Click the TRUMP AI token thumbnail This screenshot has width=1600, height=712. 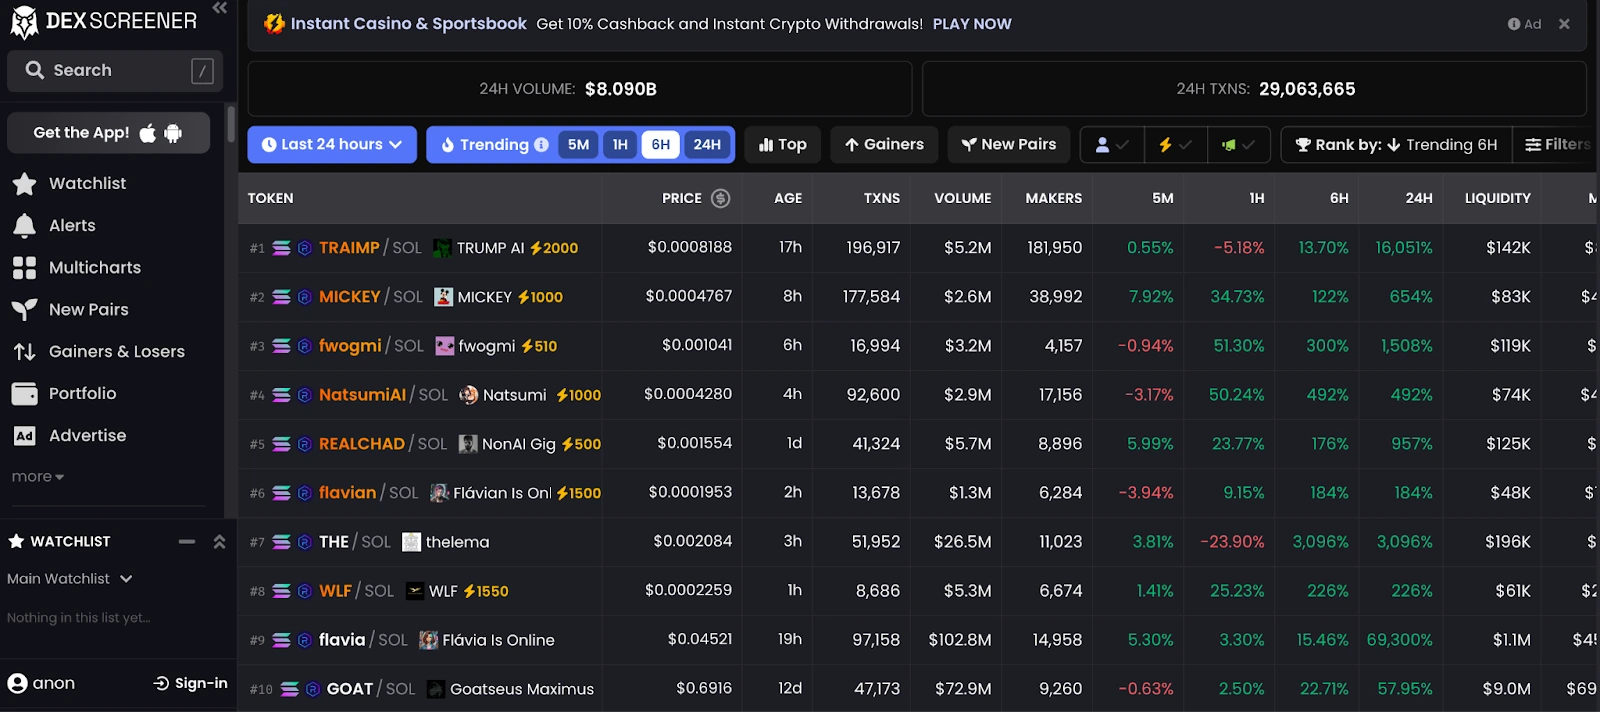(442, 248)
